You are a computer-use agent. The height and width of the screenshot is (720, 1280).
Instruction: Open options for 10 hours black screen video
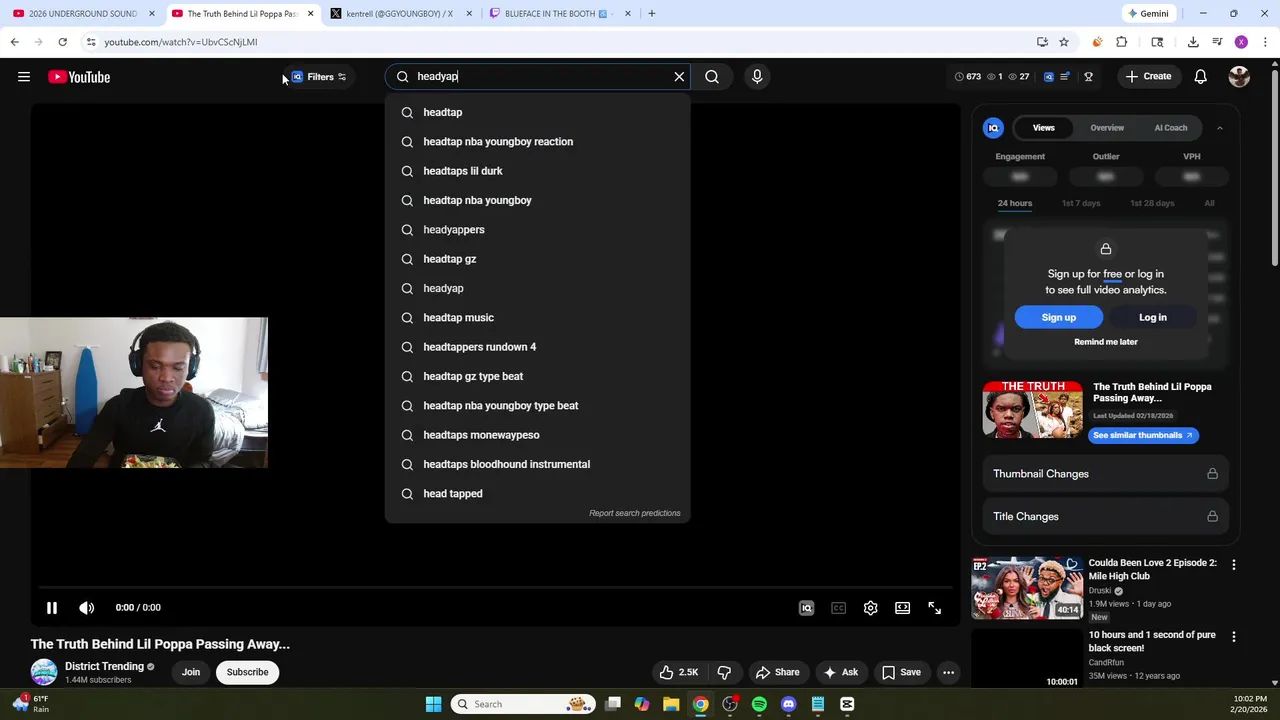(1233, 637)
